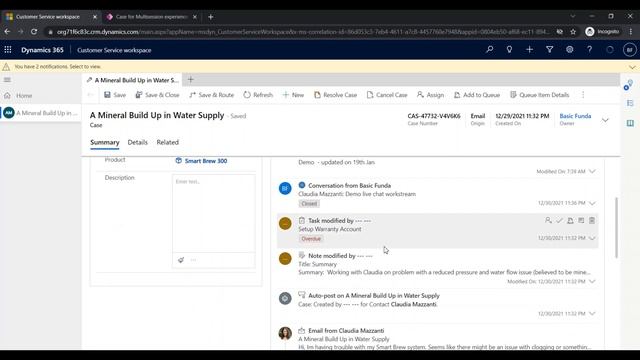Click New in the command bar

pos(293,95)
